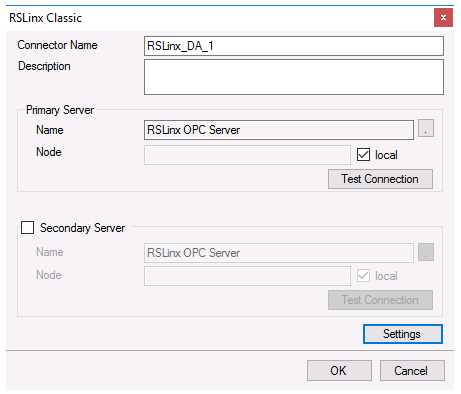Click the Connector Name input field
The image size is (461, 394).
294,46
